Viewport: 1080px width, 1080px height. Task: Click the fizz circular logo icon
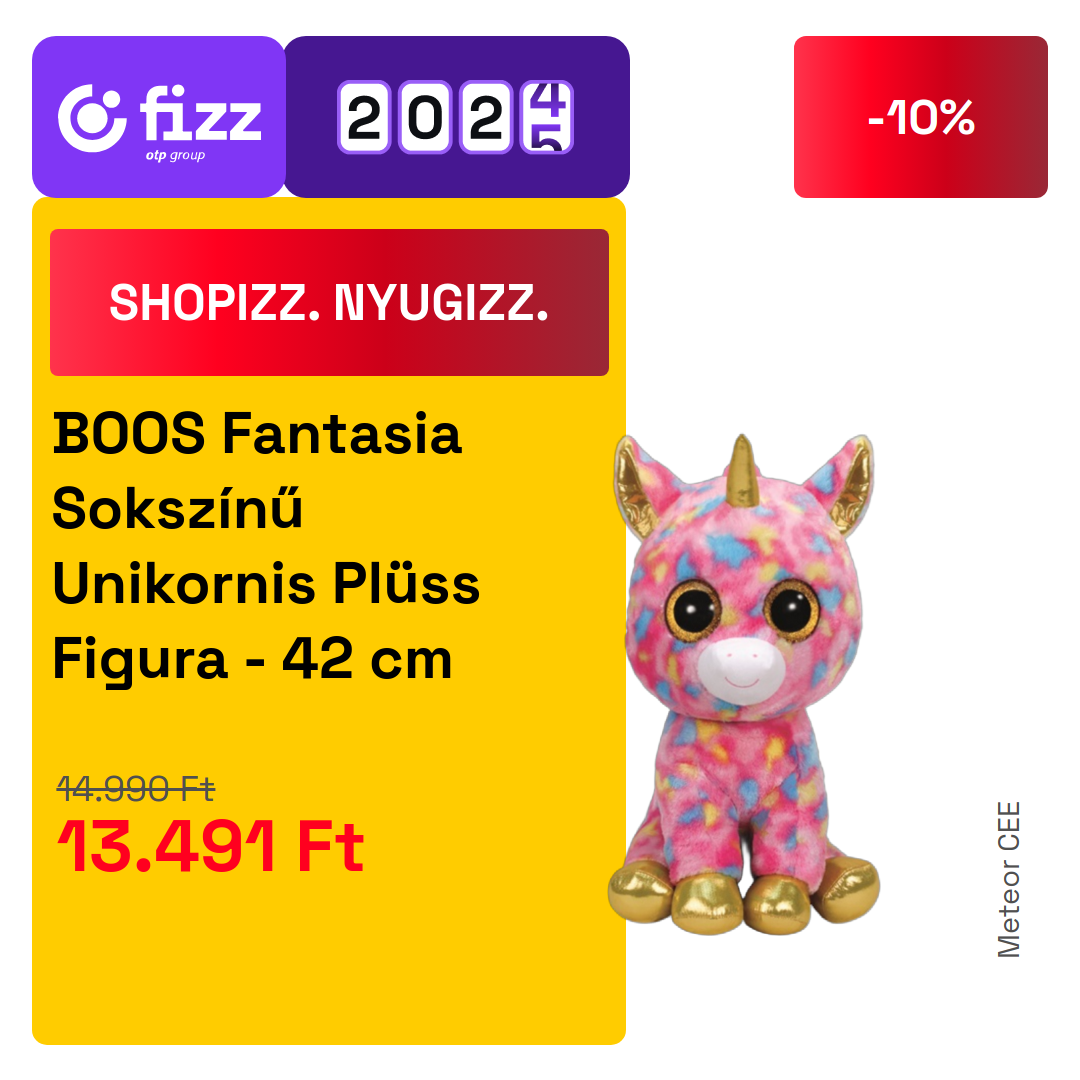92,118
